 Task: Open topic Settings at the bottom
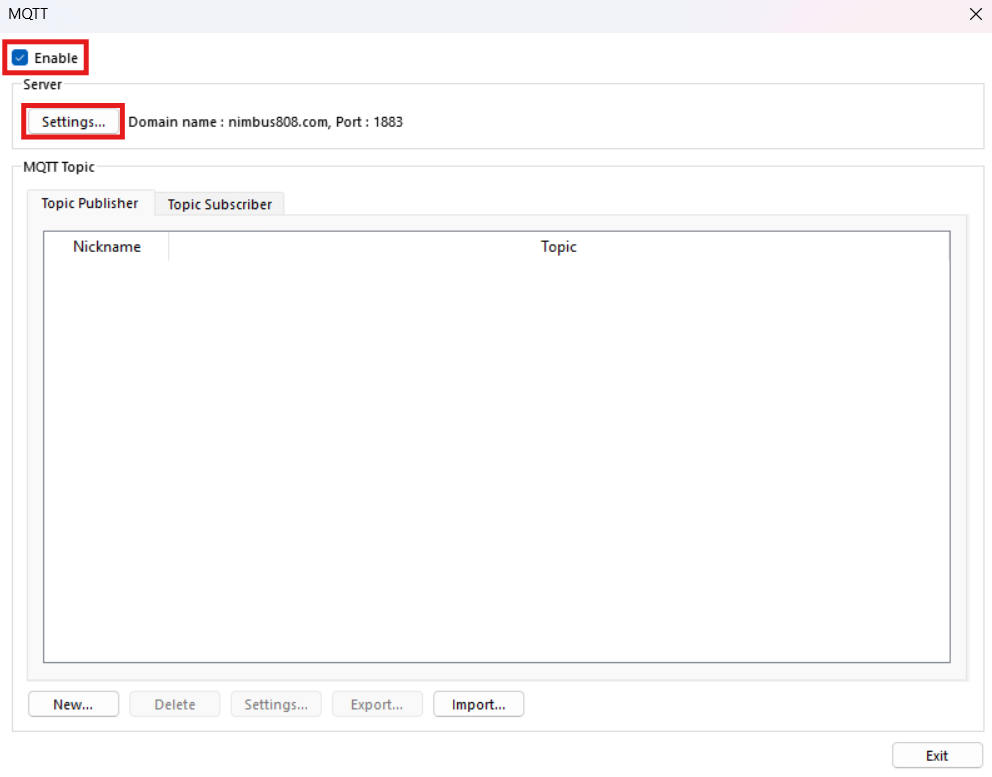coord(276,704)
